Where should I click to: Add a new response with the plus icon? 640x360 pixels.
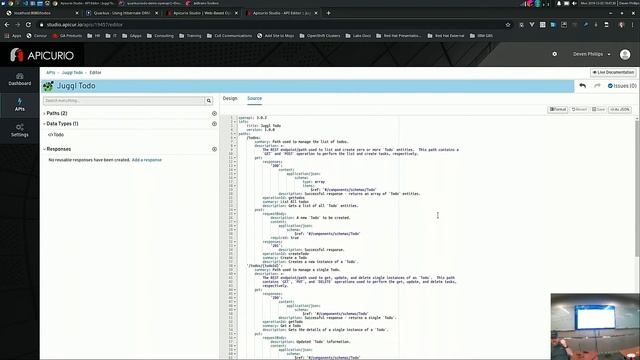point(214,149)
